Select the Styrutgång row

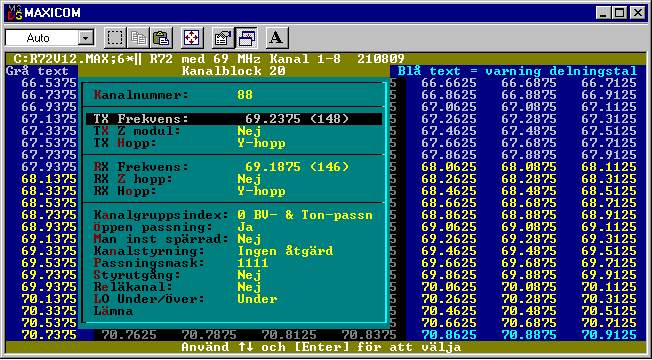[x=234, y=275]
